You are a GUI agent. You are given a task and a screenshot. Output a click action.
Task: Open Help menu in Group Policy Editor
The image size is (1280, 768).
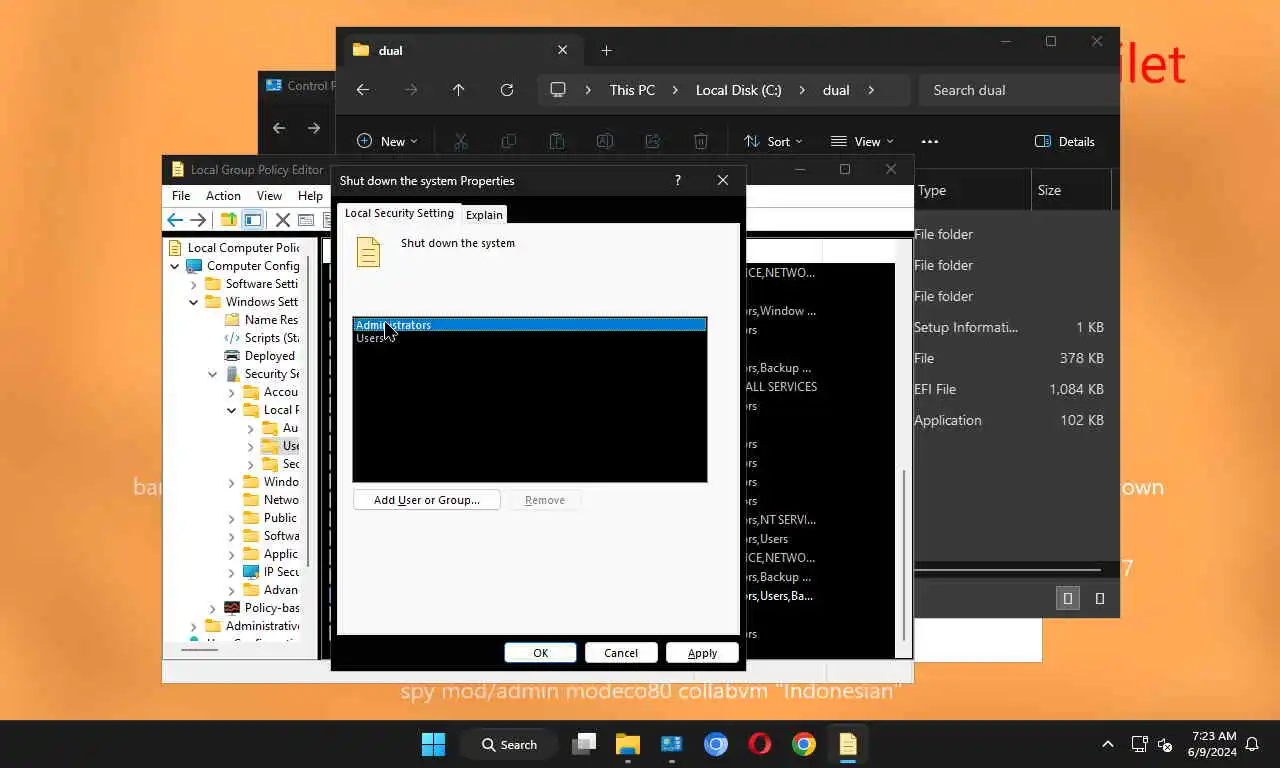click(310, 196)
